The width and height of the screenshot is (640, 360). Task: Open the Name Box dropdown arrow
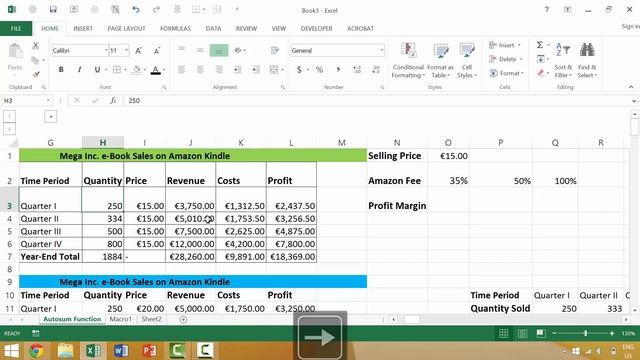pyautogui.click(x=48, y=100)
